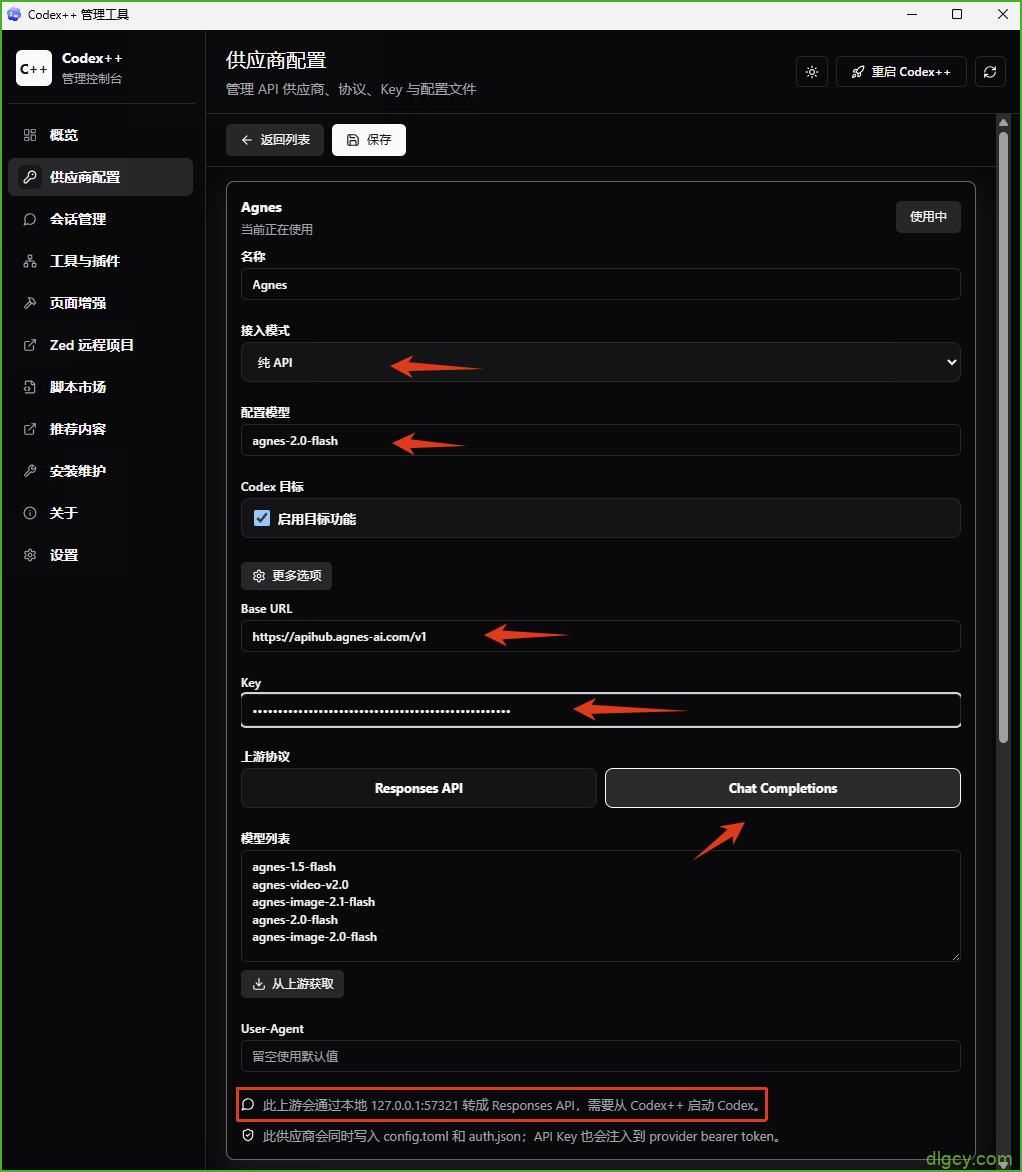Click the refresh icon button
The width and height of the screenshot is (1022, 1172).
(x=990, y=72)
